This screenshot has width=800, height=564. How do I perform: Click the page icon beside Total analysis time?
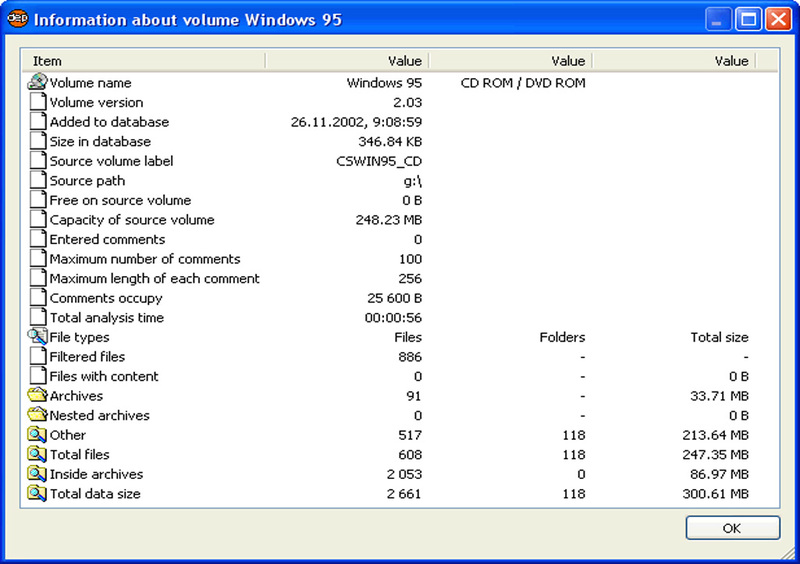point(37,317)
